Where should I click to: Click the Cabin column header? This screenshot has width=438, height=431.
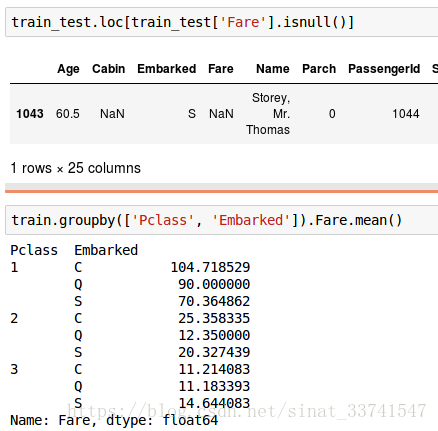[109, 69]
